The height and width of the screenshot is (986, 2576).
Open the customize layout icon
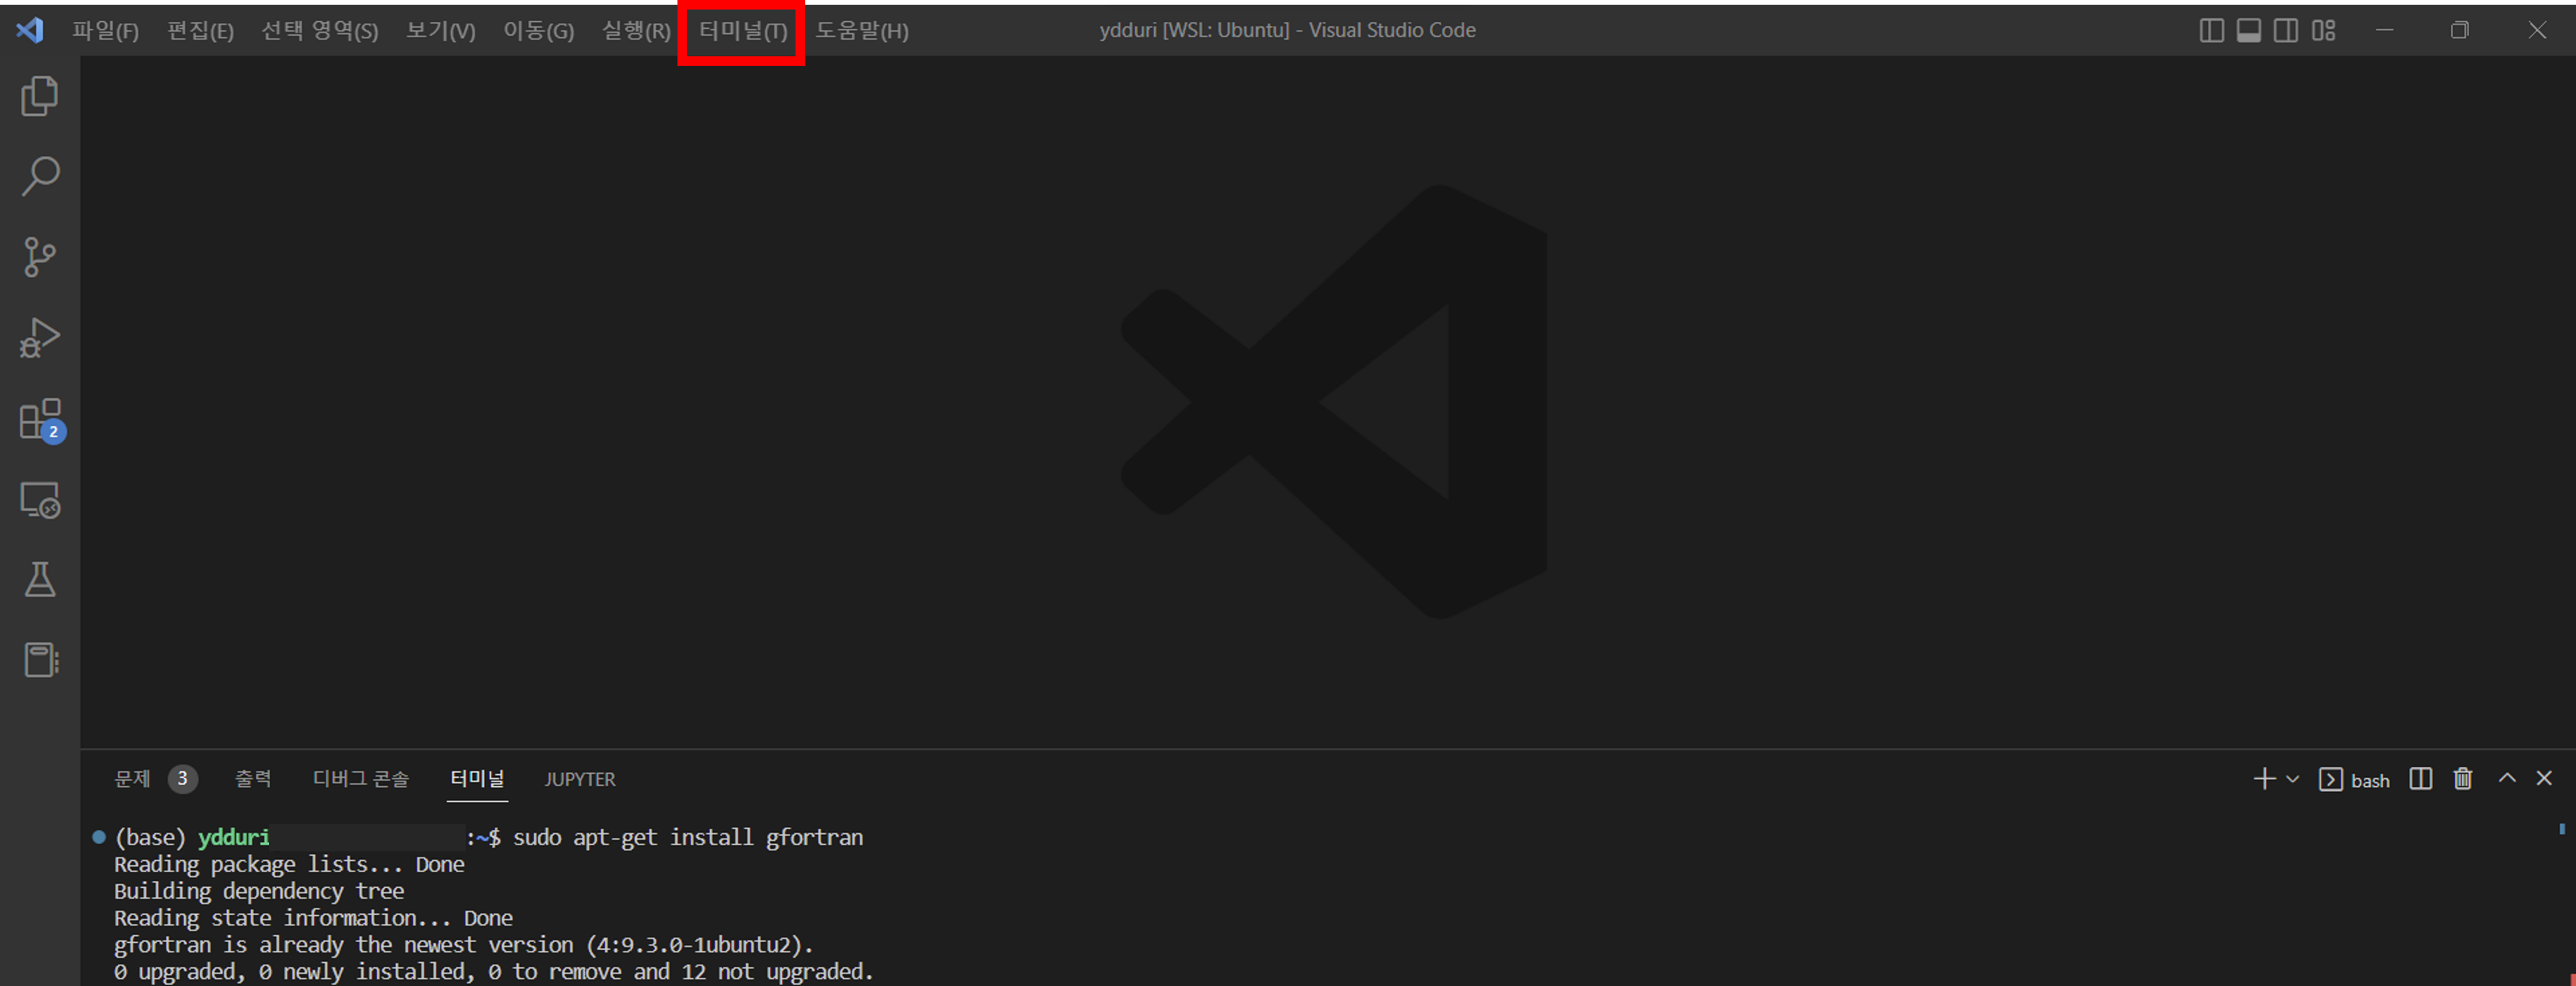[x=2323, y=30]
